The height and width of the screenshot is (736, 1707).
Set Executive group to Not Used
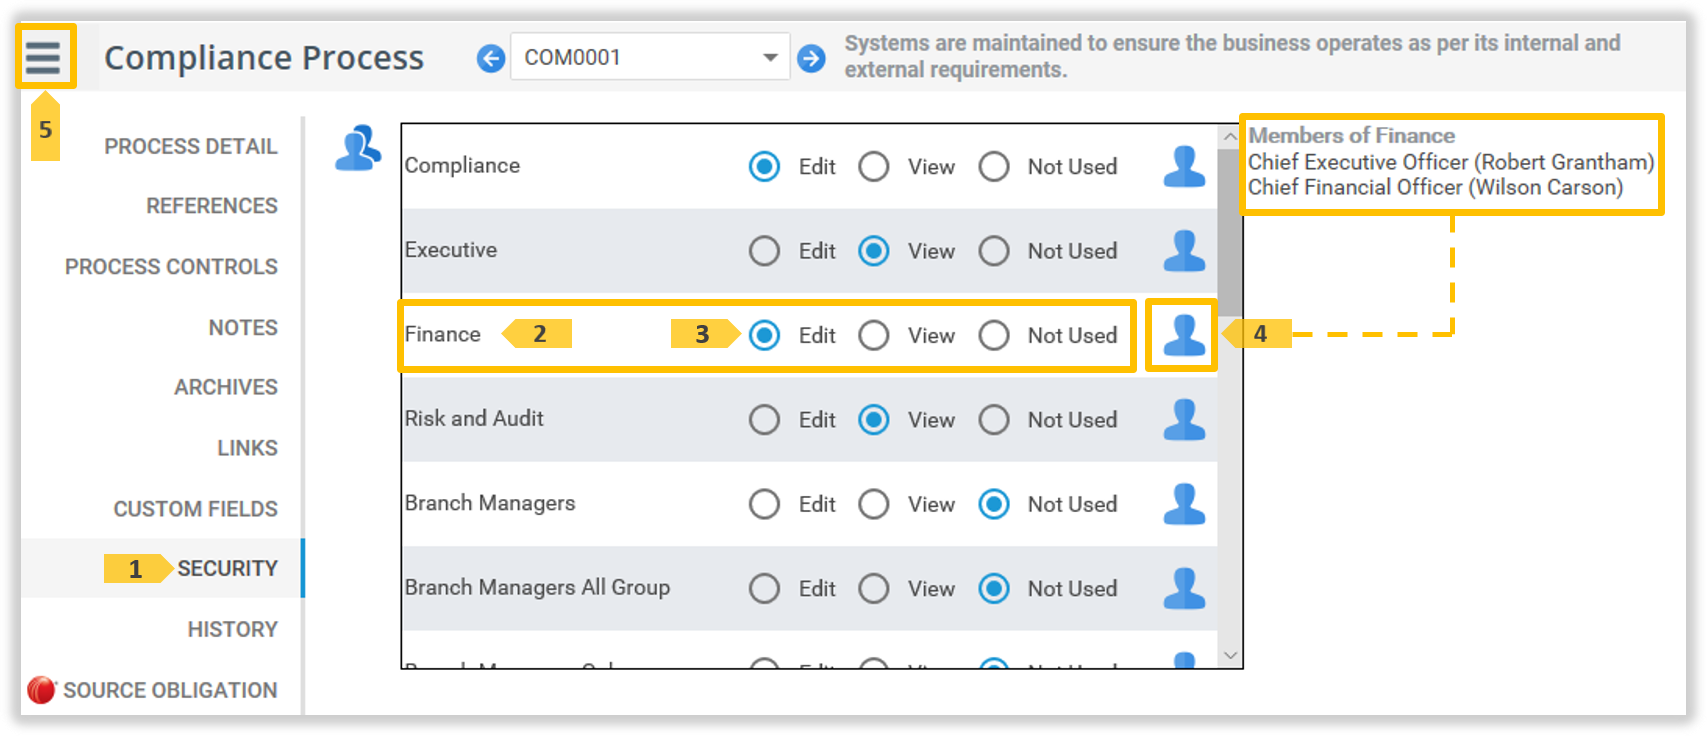point(994,251)
